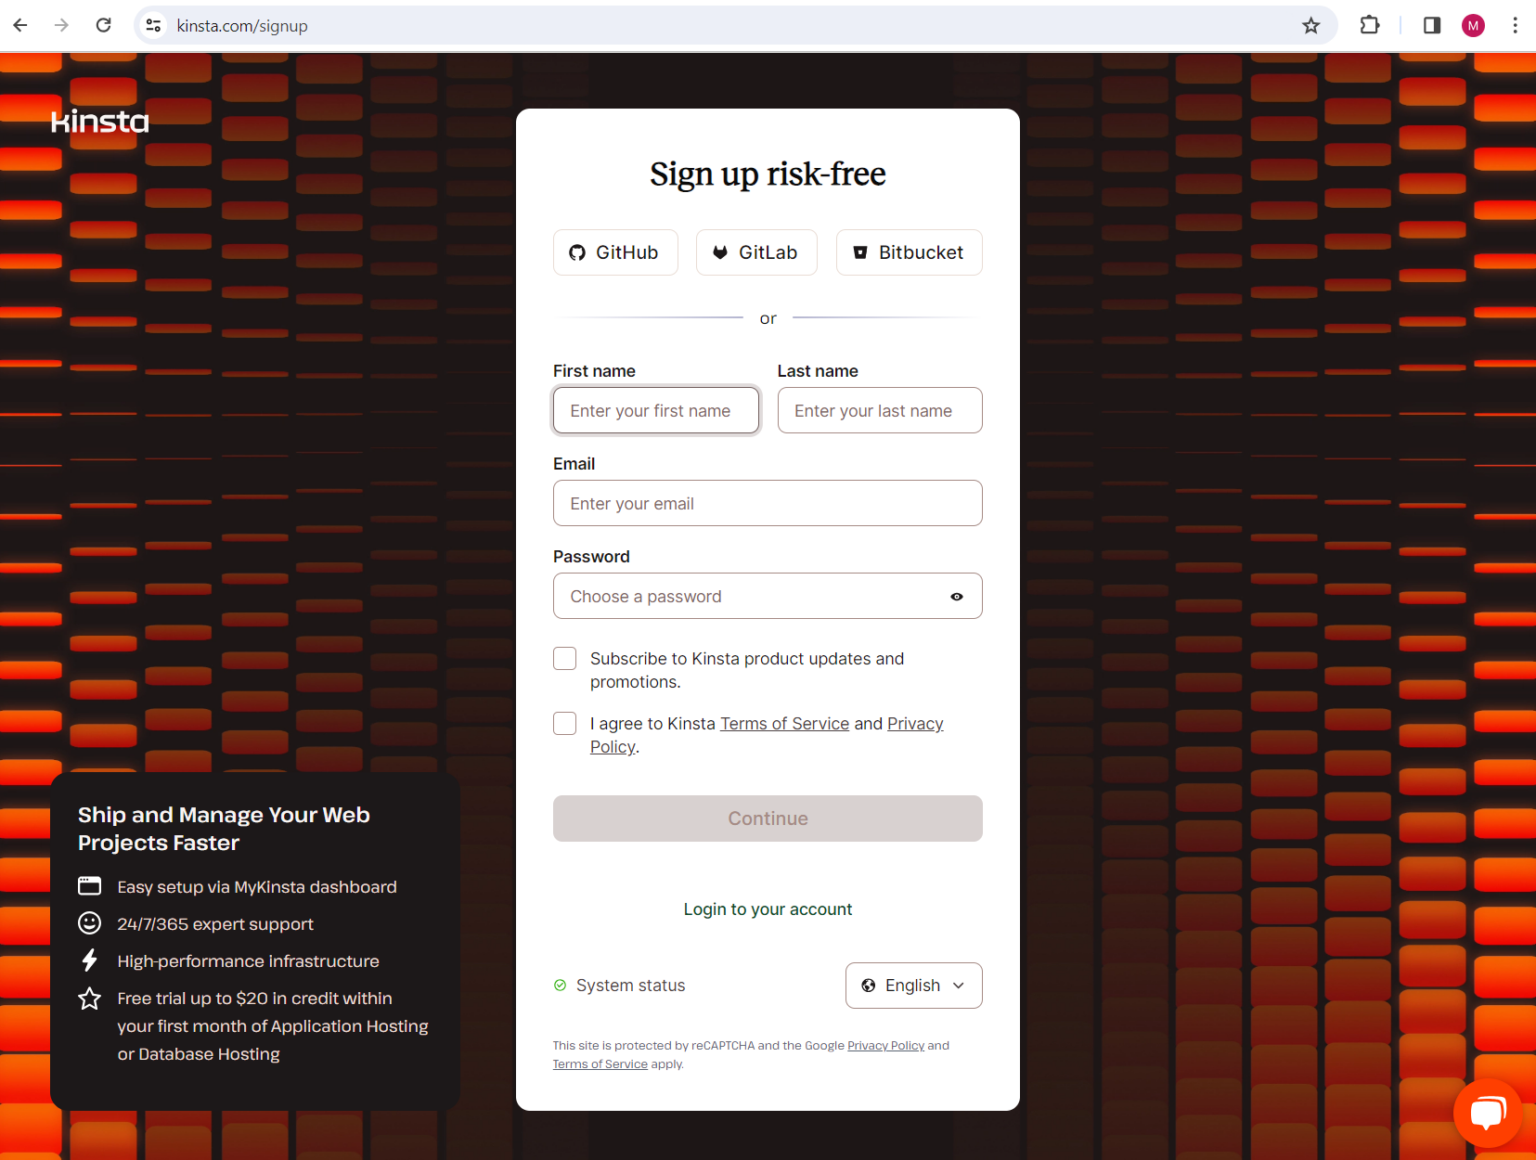This screenshot has width=1536, height=1160.
Task: Click 'Easy setup via MyKinsta dashboard' text
Action: pos(257,887)
